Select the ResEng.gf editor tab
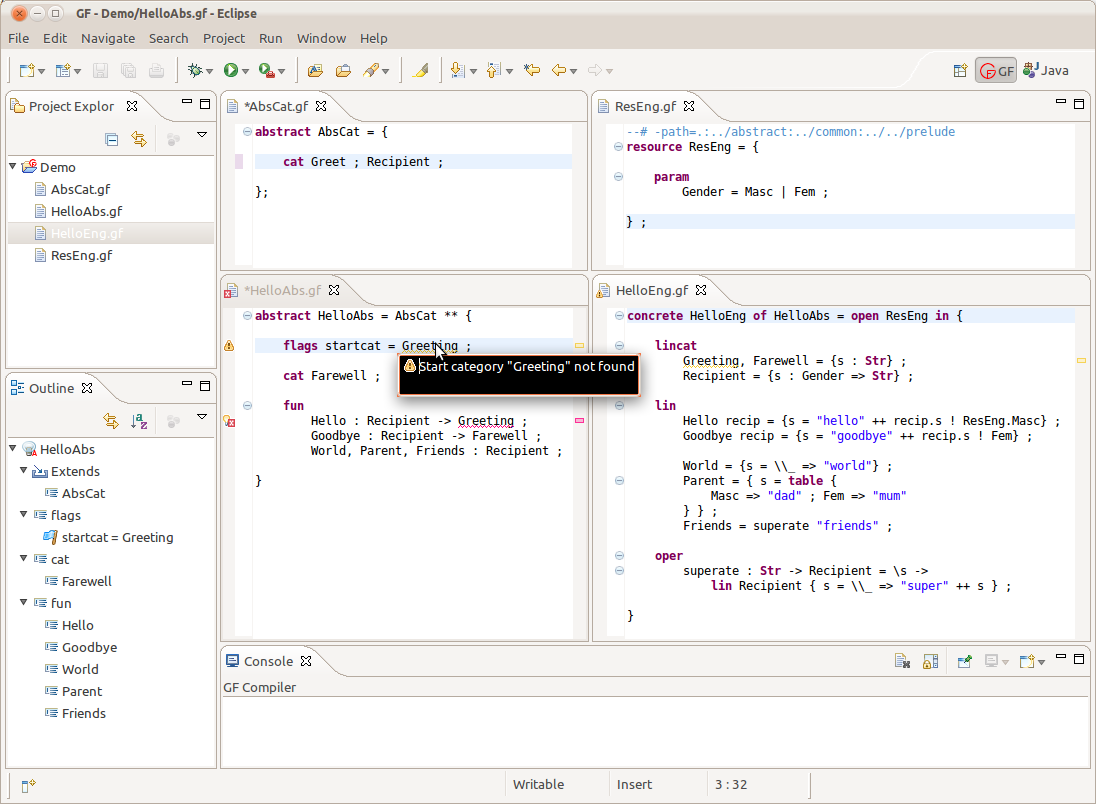The width and height of the screenshot is (1096, 804). pos(645,106)
